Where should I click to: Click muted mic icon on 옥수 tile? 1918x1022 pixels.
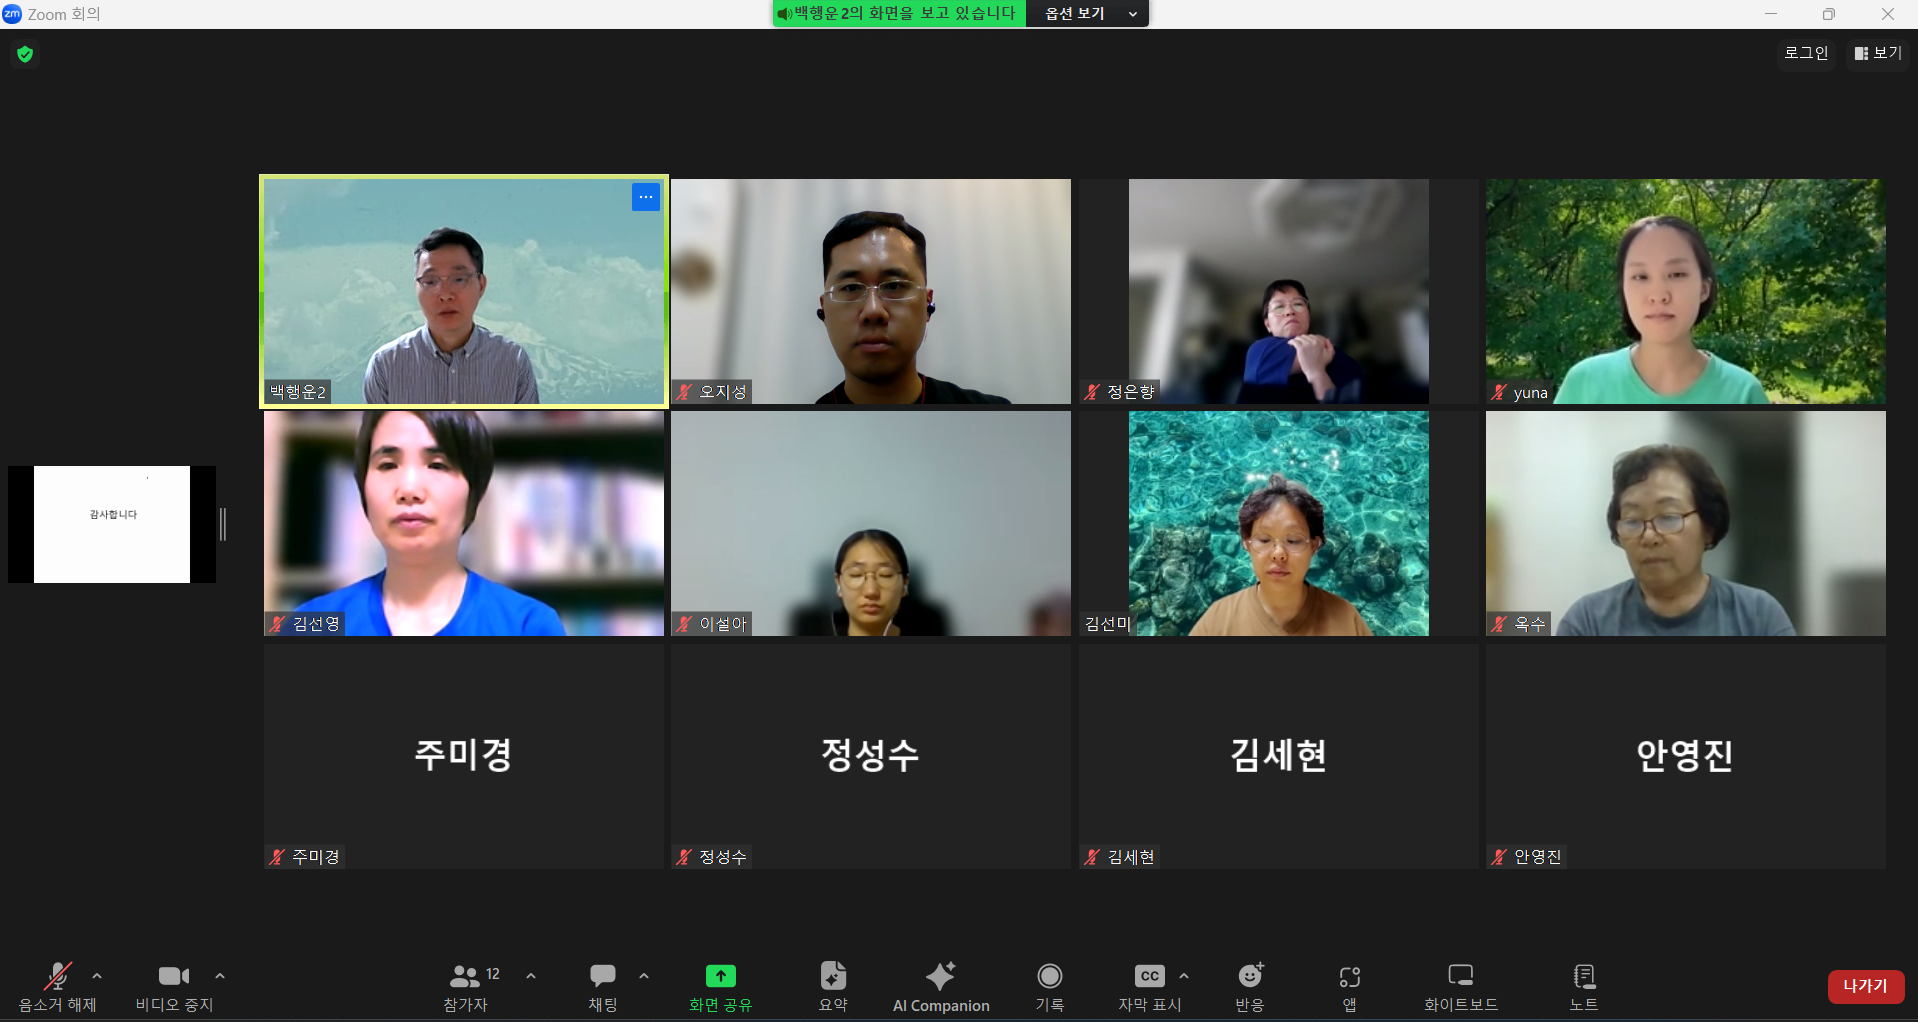tap(1499, 624)
